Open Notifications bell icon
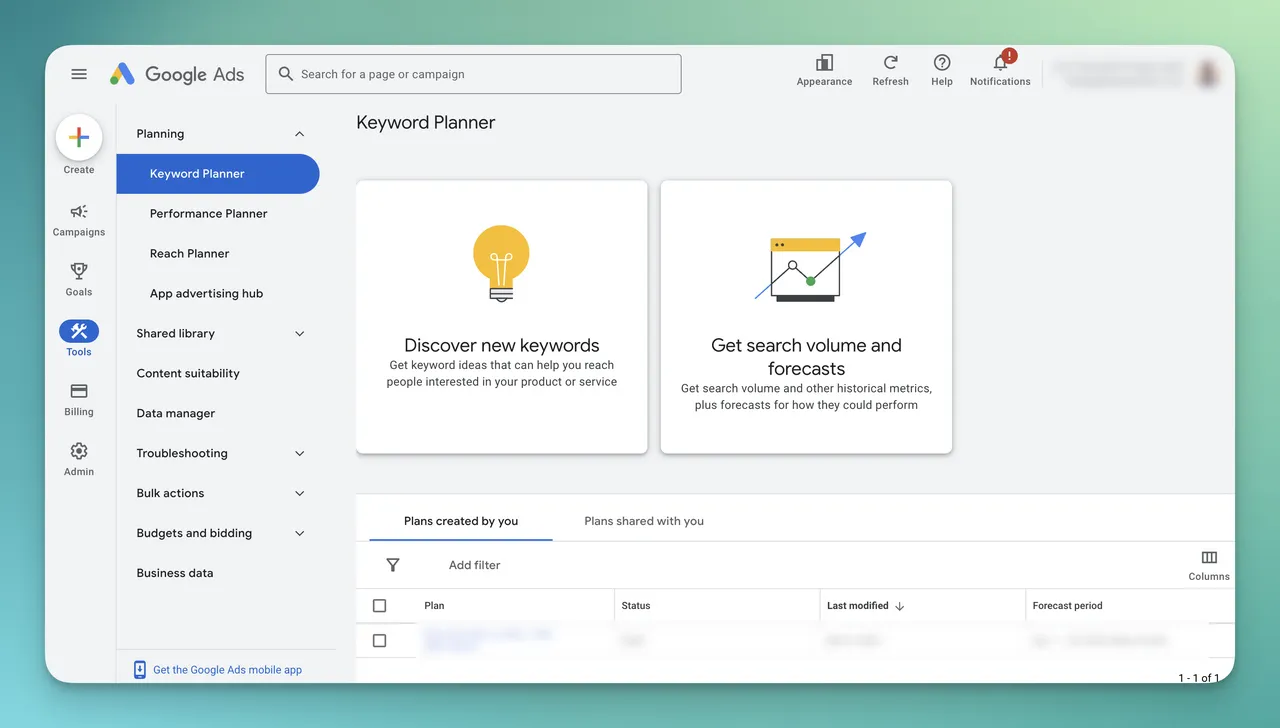 pyautogui.click(x=1000, y=63)
